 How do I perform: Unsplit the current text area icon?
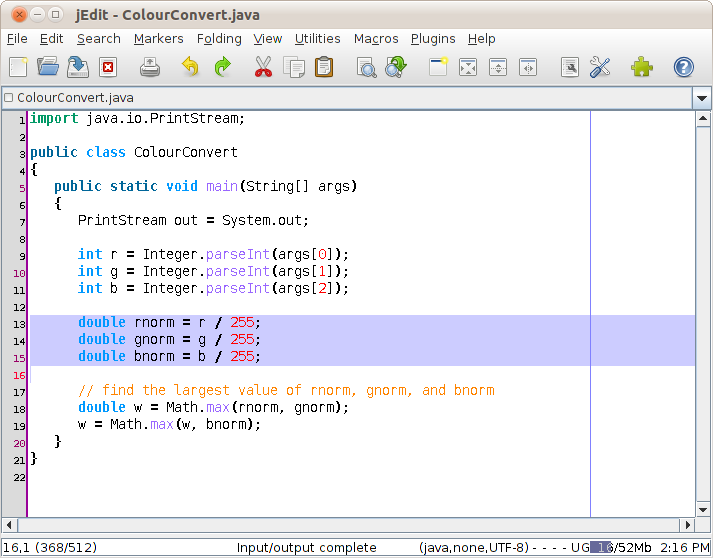pos(468,67)
